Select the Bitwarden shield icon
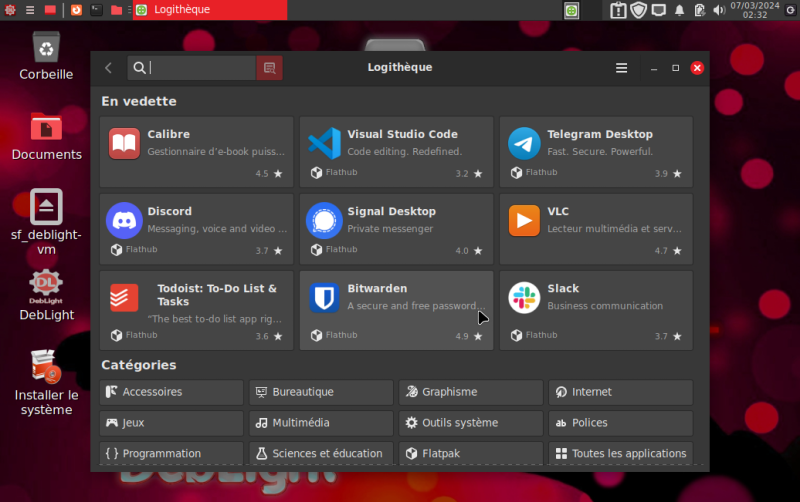This screenshot has height=502, width=800. [x=324, y=297]
